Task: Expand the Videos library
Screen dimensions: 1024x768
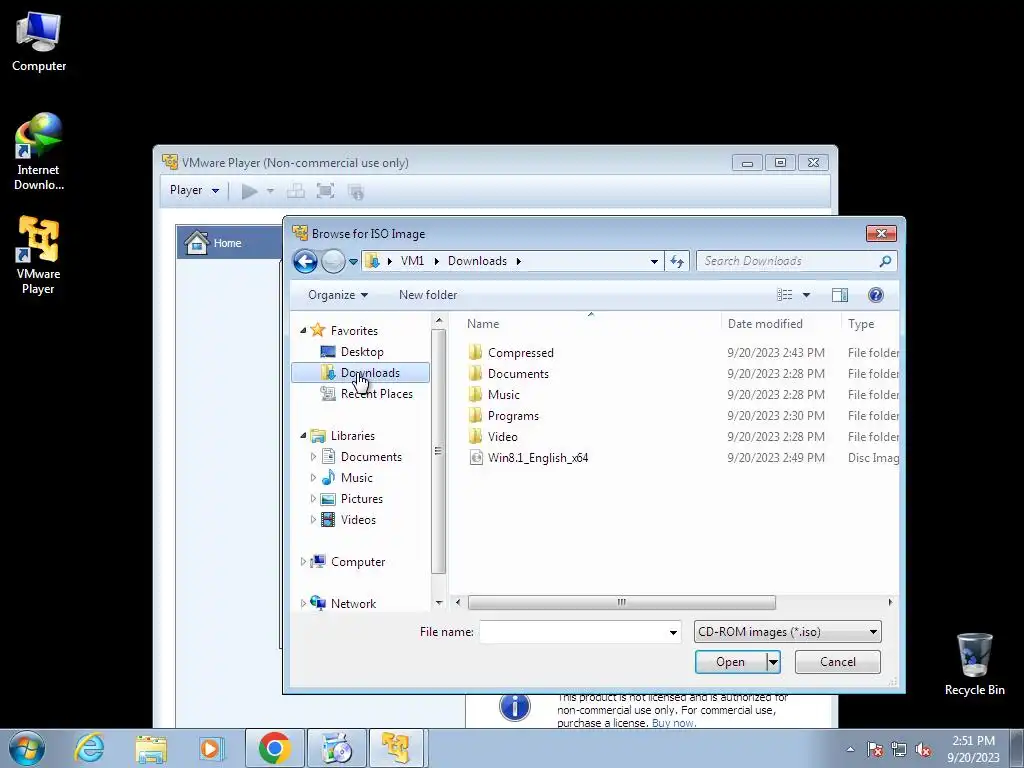Action: tap(313, 520)
